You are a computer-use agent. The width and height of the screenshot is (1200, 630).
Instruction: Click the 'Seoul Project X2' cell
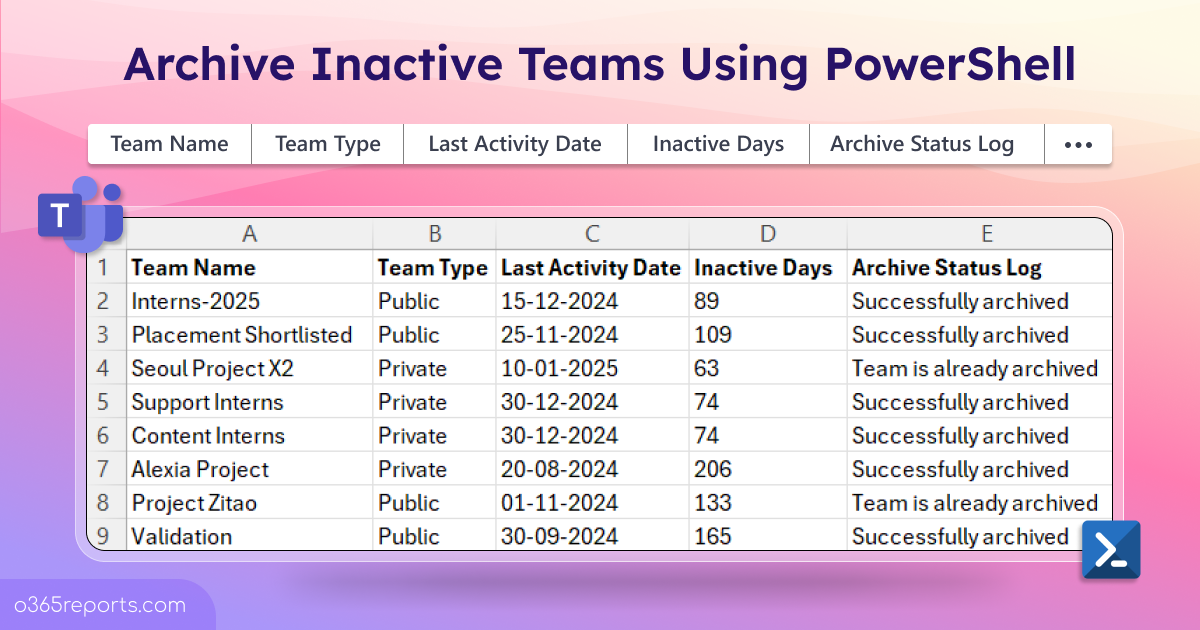tap(250, 368)
